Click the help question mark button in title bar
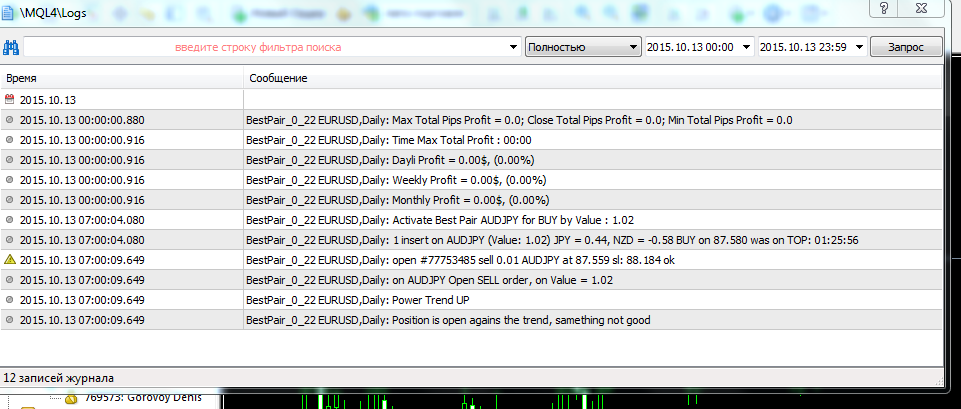Viewport: 961px width, 409px height. 884,7
